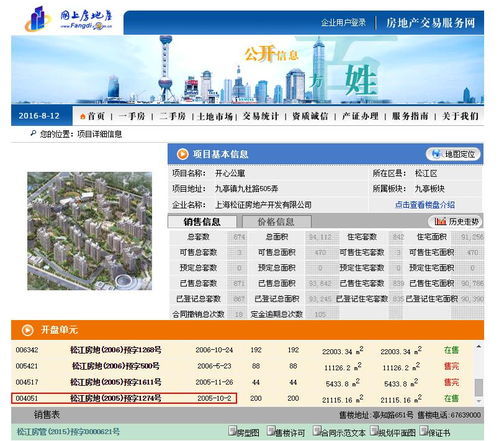Open the 资质诚信 menu
499x441 pixels.
point(310,116)
